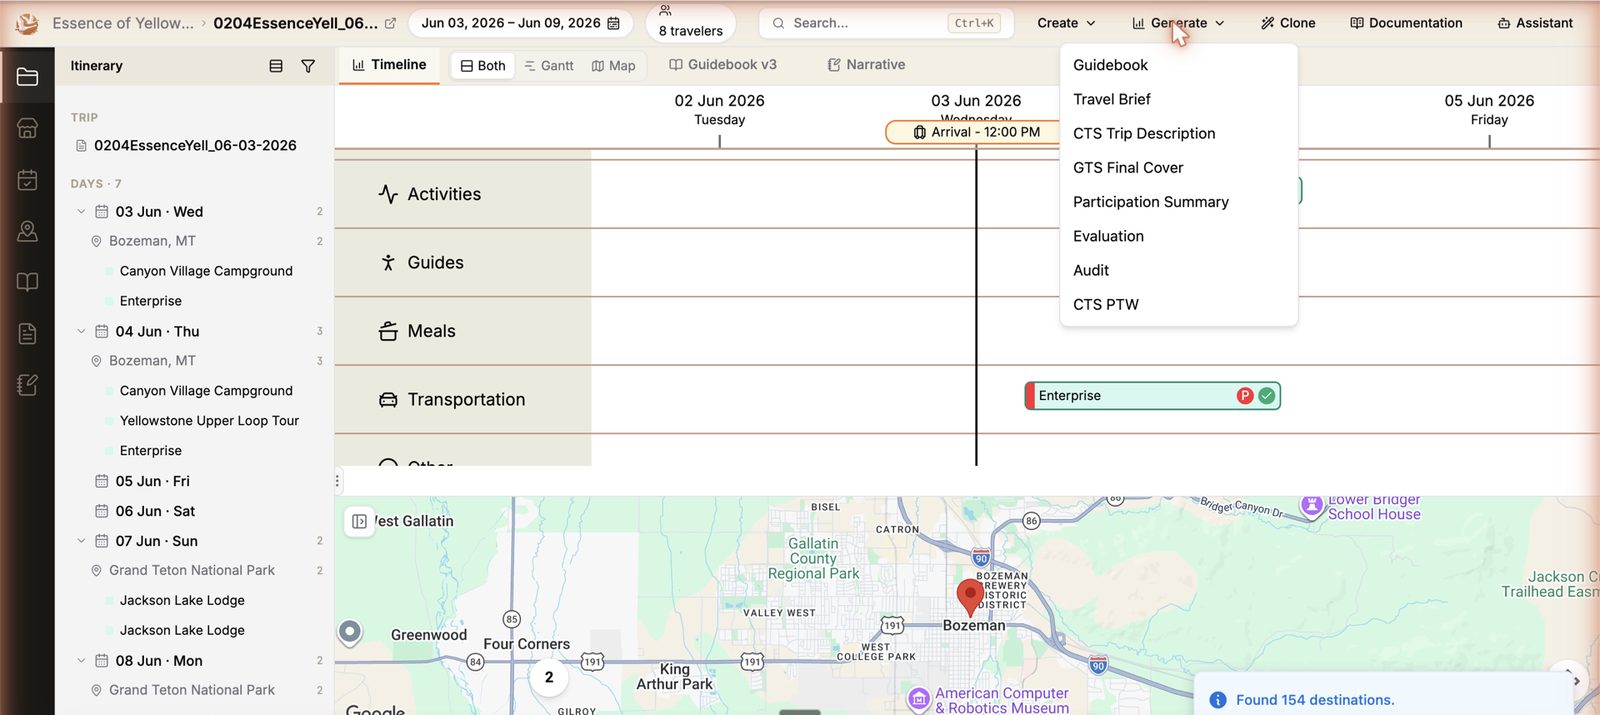
Task: Switch view to Both
Action: (x=483, y=66)
